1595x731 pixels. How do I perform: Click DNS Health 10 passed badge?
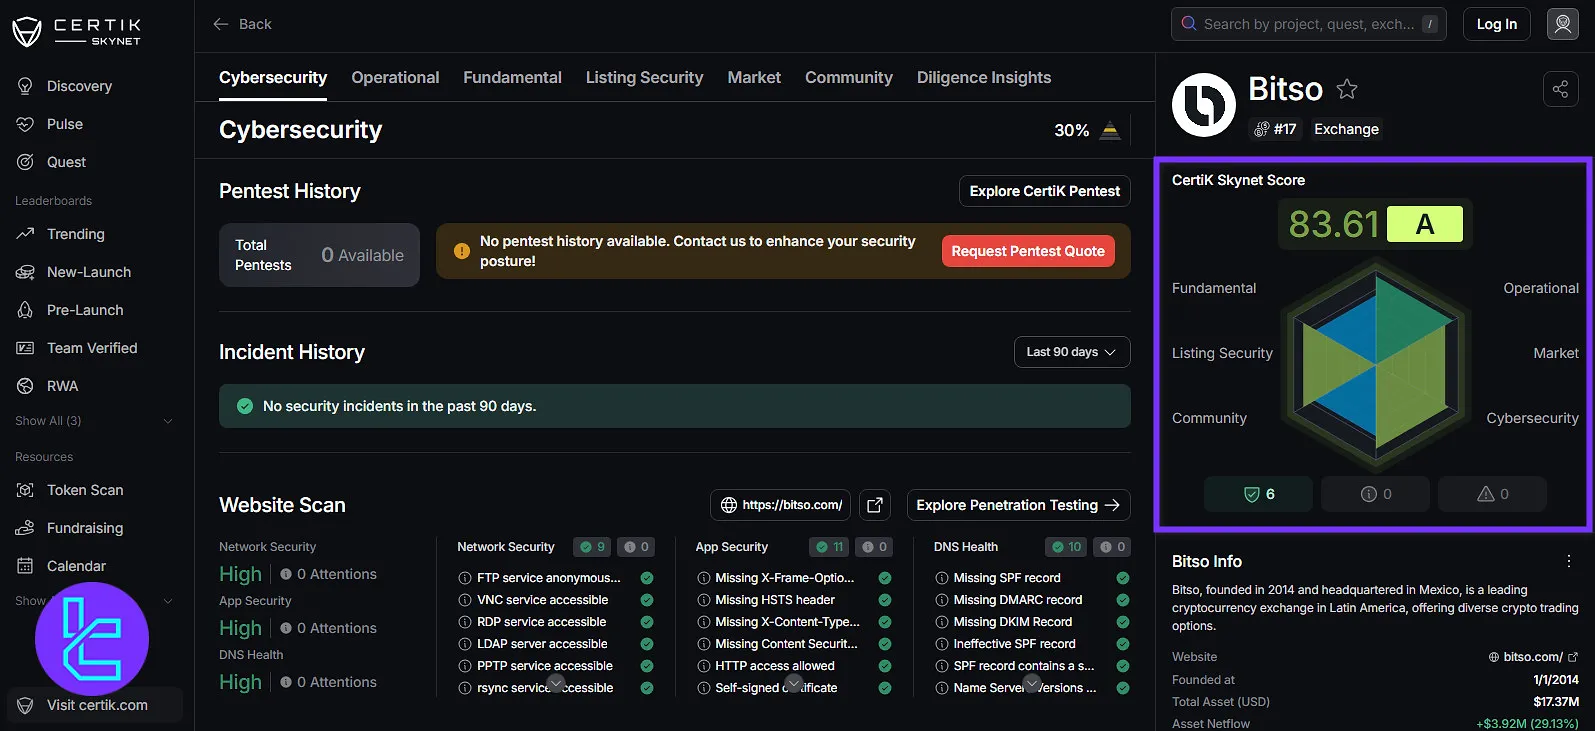click(1067, 547)
